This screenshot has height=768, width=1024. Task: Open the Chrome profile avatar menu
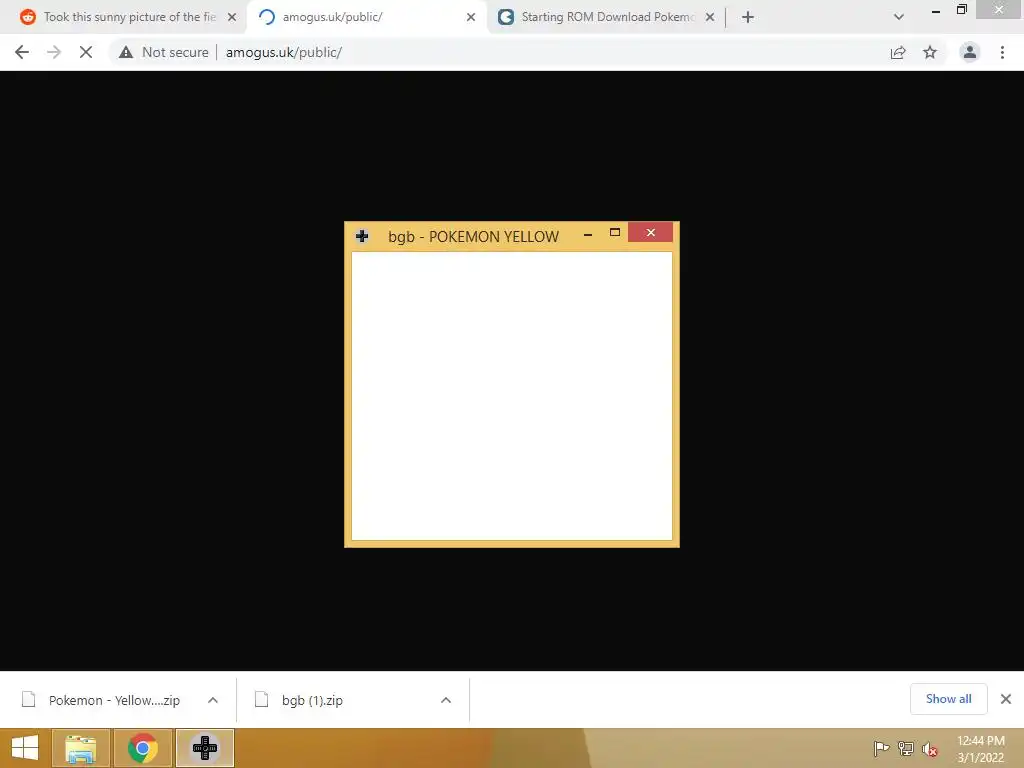[x=970, y=52]
